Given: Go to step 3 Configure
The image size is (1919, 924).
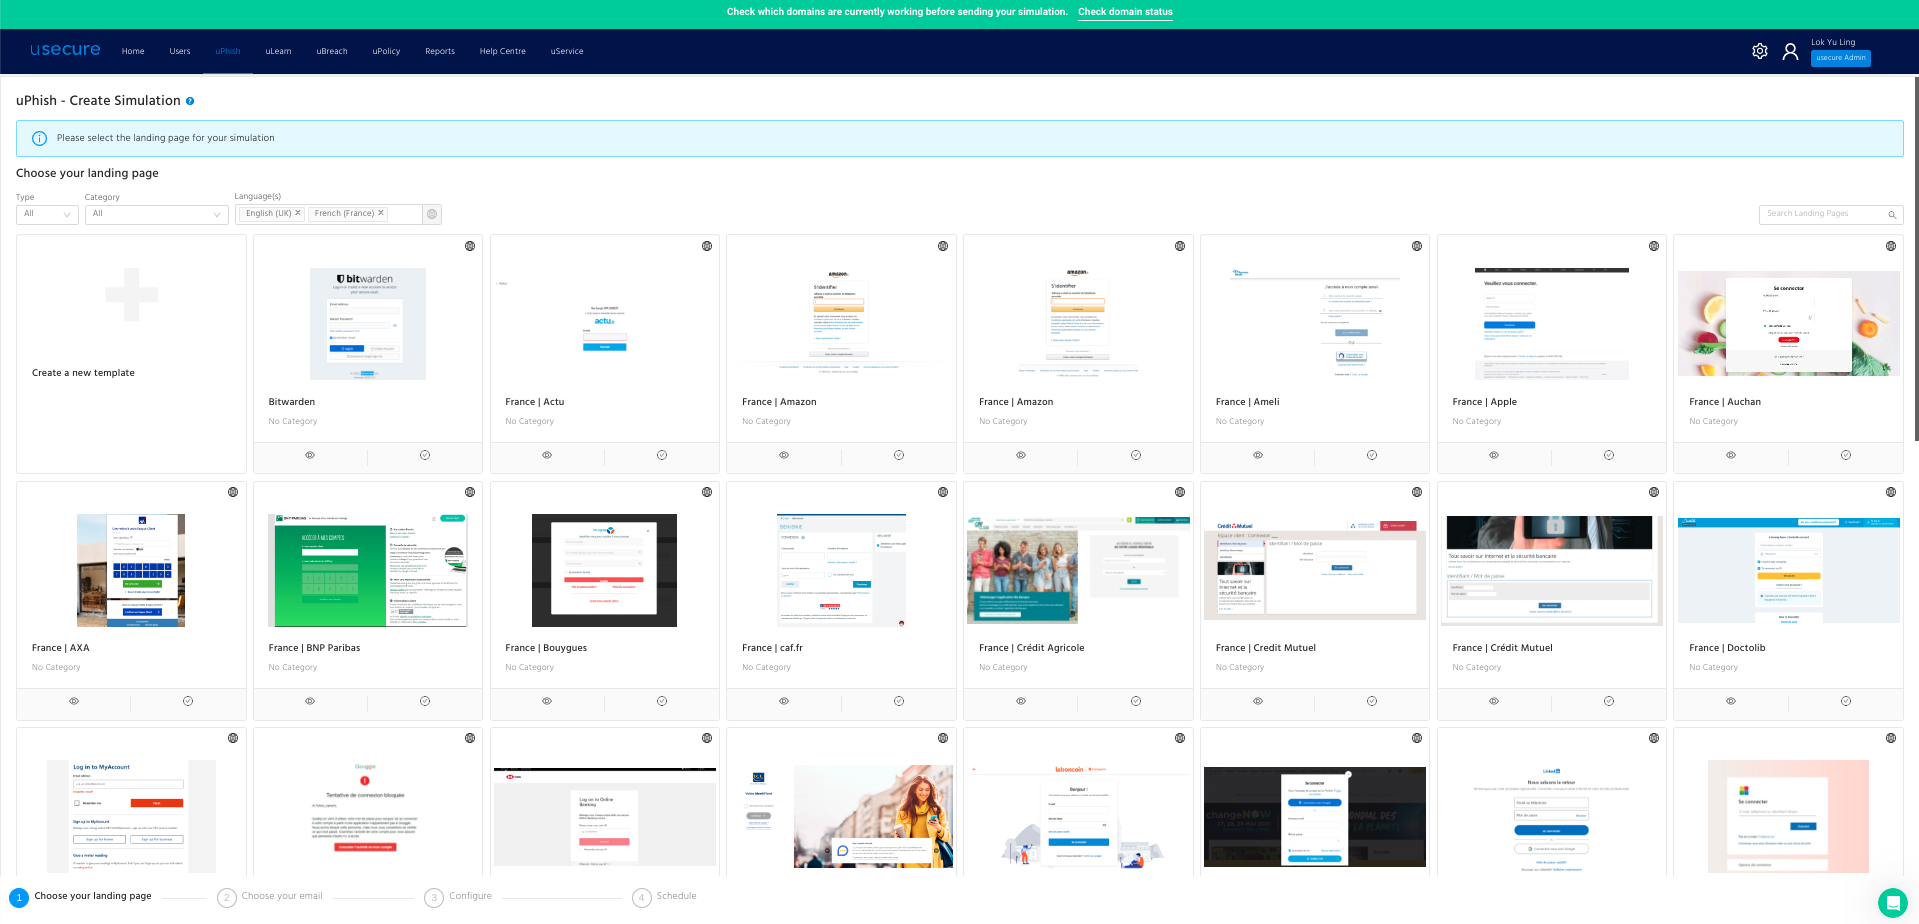Looking at the screenshot, I should [x=459, y=897].
